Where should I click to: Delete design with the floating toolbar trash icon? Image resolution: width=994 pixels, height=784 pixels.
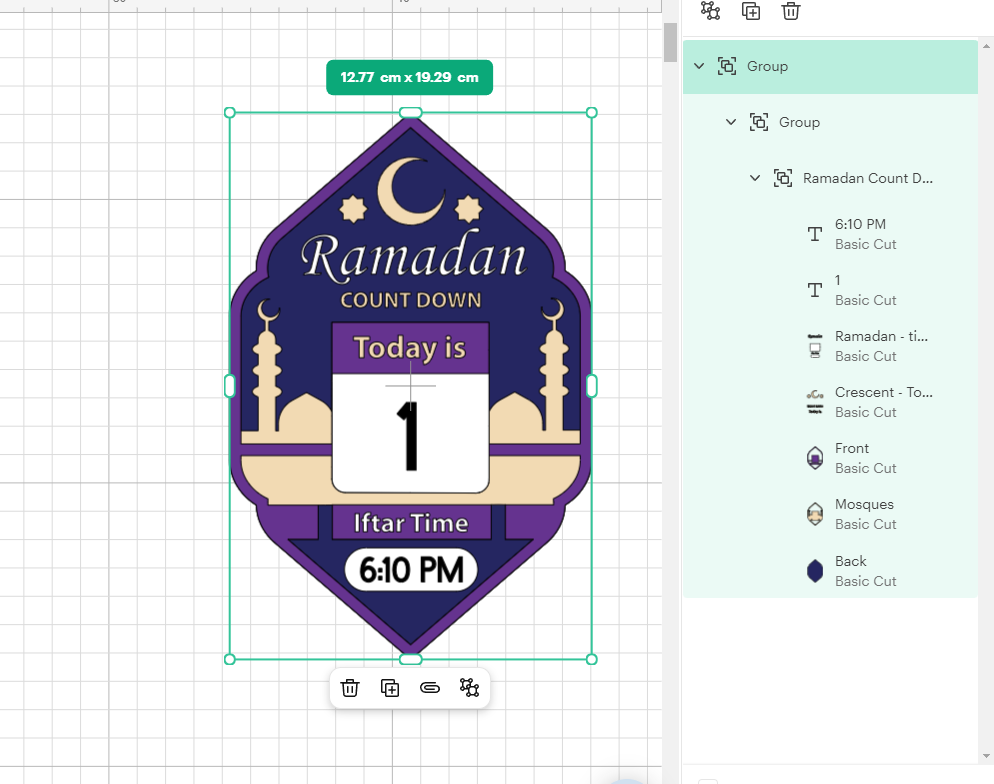pyautogui.click(x=350, y=688)
